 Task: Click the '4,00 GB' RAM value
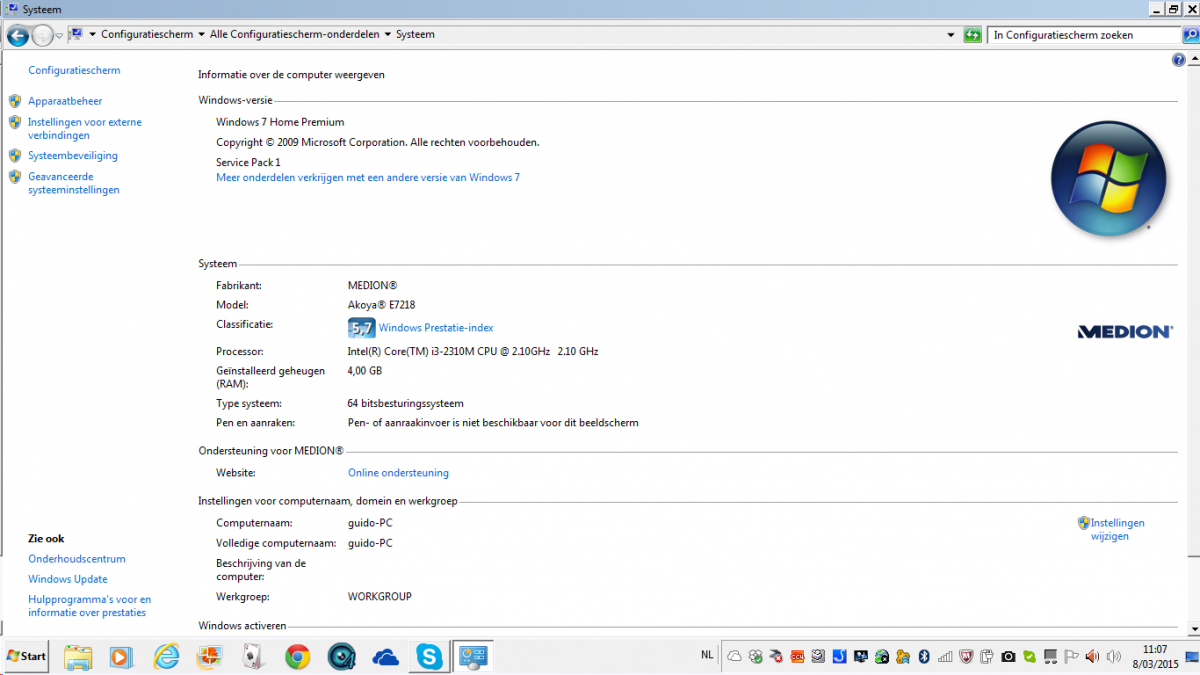pyautogui.click(x=365, y=371)
